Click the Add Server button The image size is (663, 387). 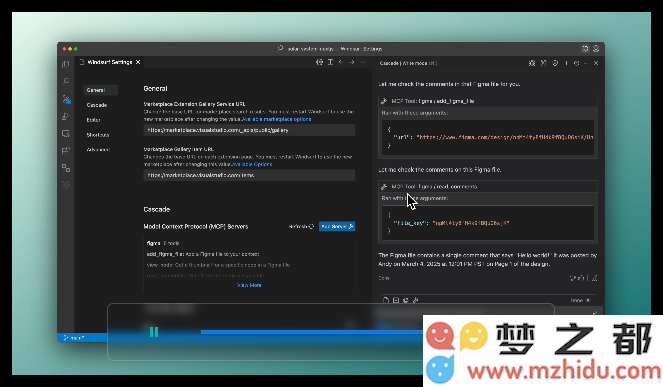(x=337, y=227)
